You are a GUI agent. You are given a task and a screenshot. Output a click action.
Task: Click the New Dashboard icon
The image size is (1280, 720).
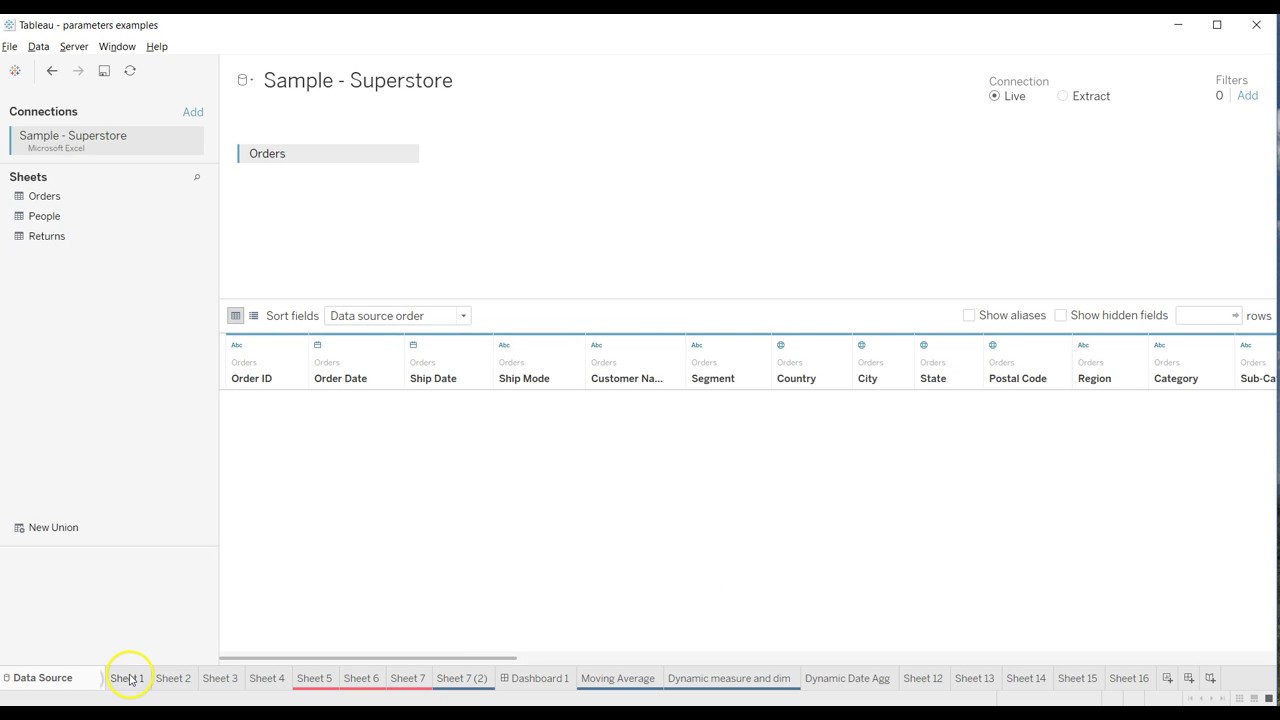pyautogui.click(x=1189, y=678)
